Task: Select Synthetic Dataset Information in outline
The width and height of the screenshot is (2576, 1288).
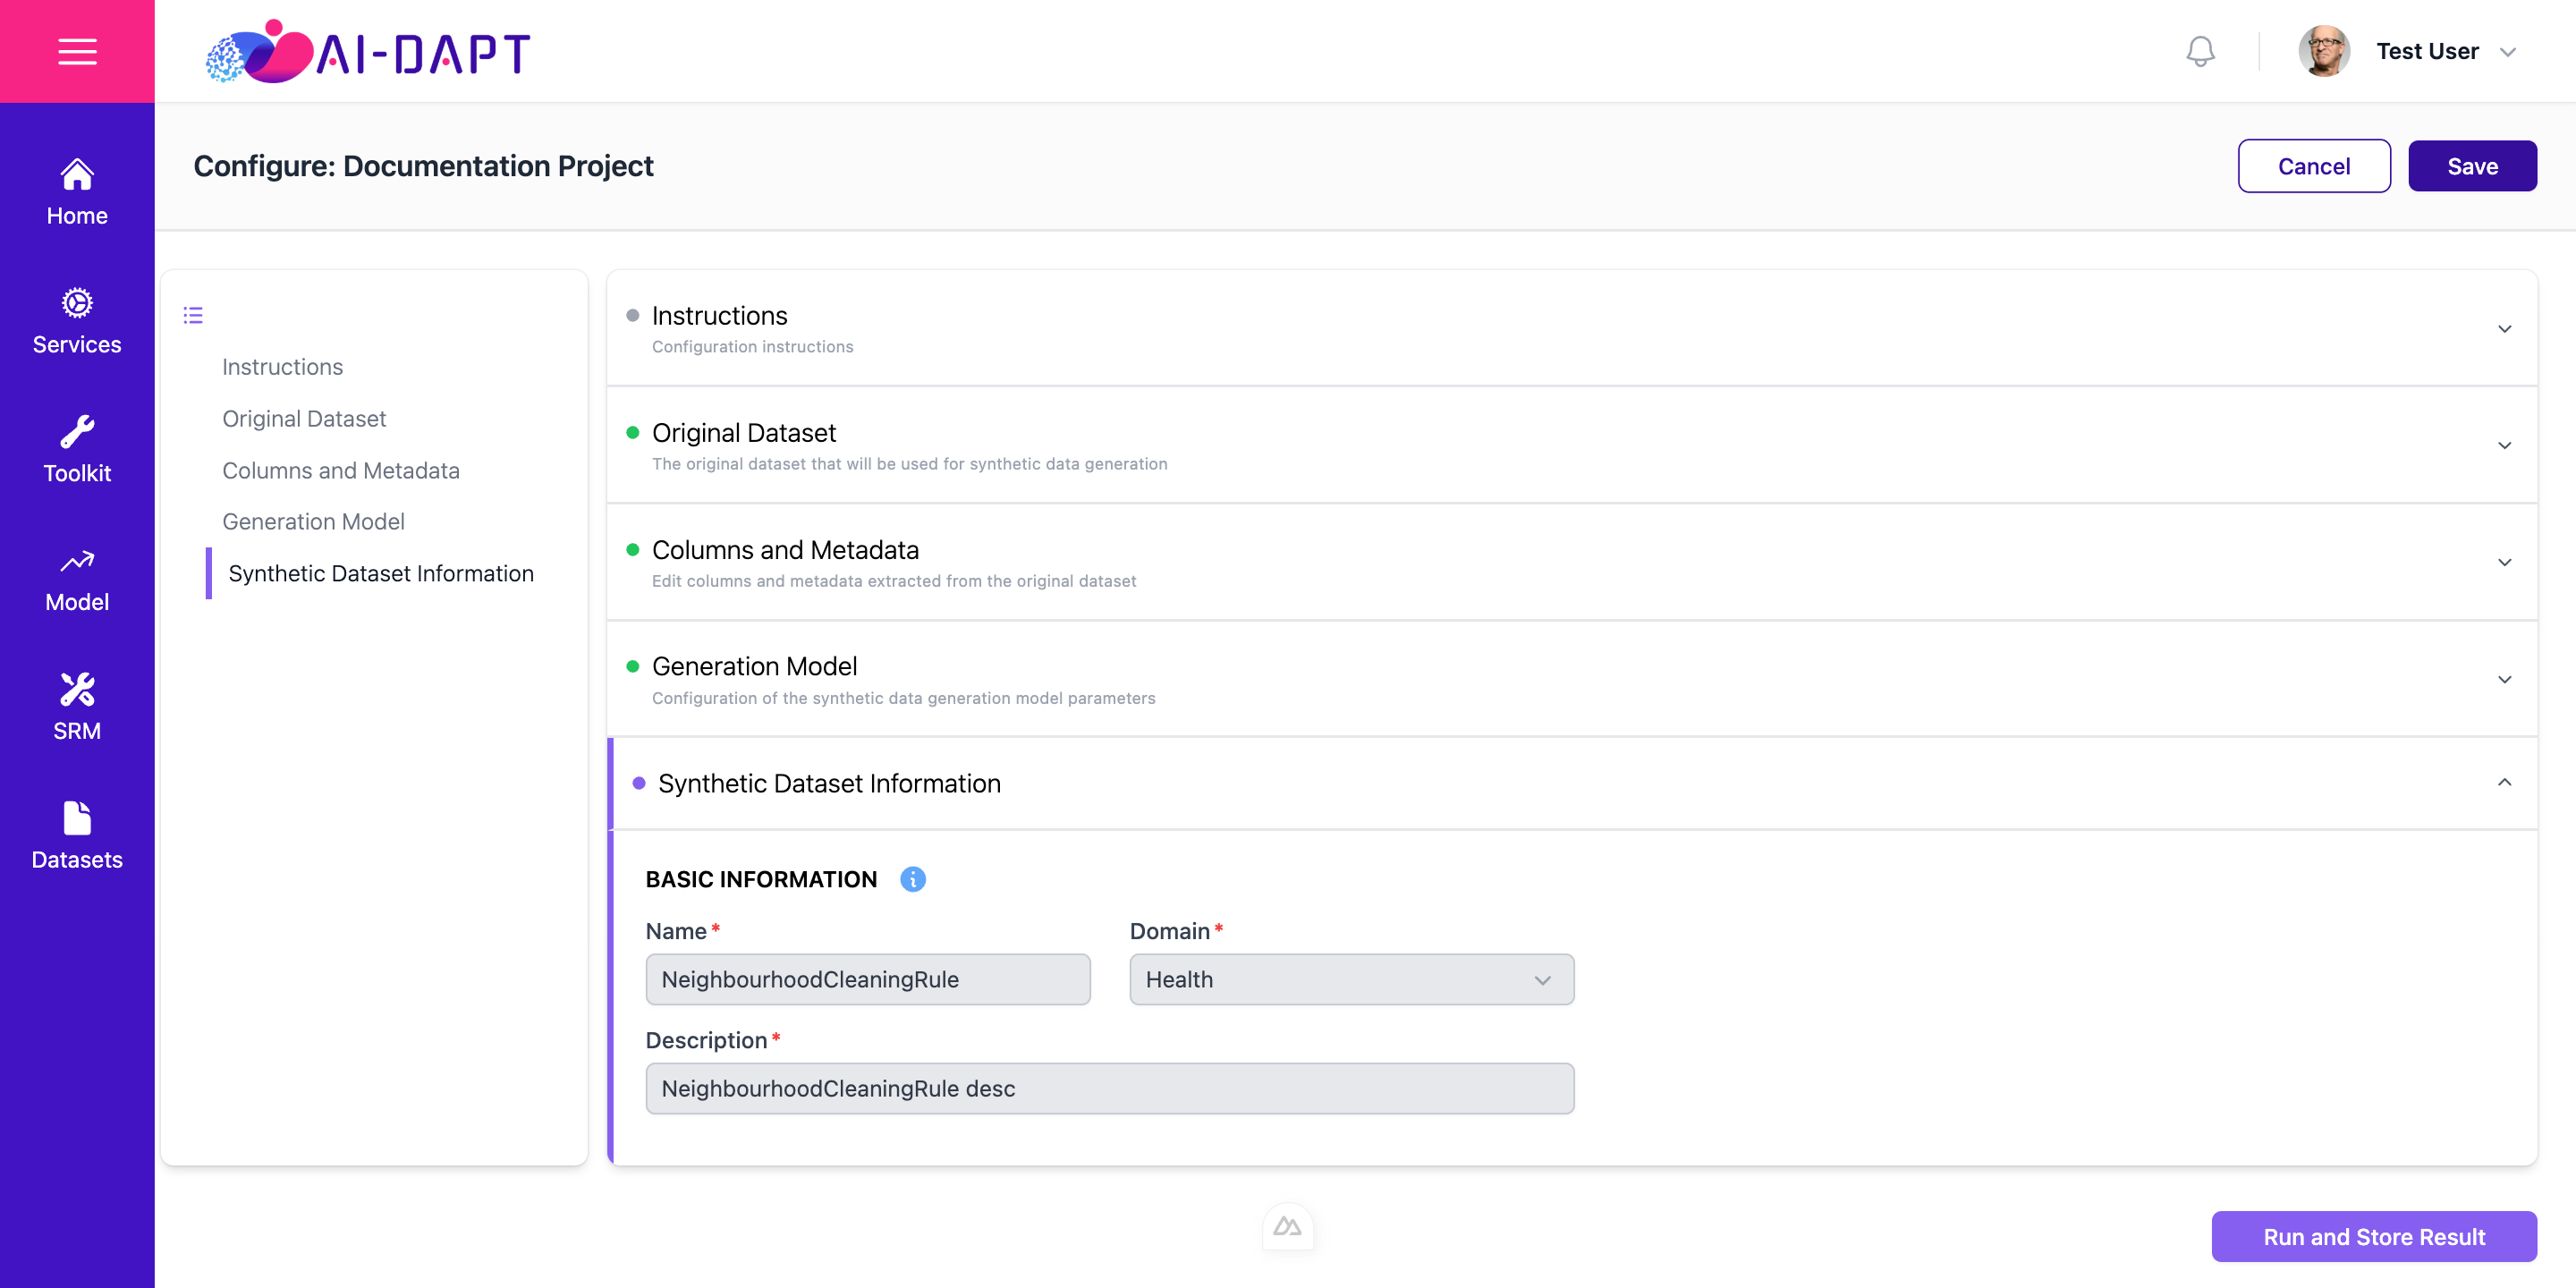Action: tap(380, 574)
